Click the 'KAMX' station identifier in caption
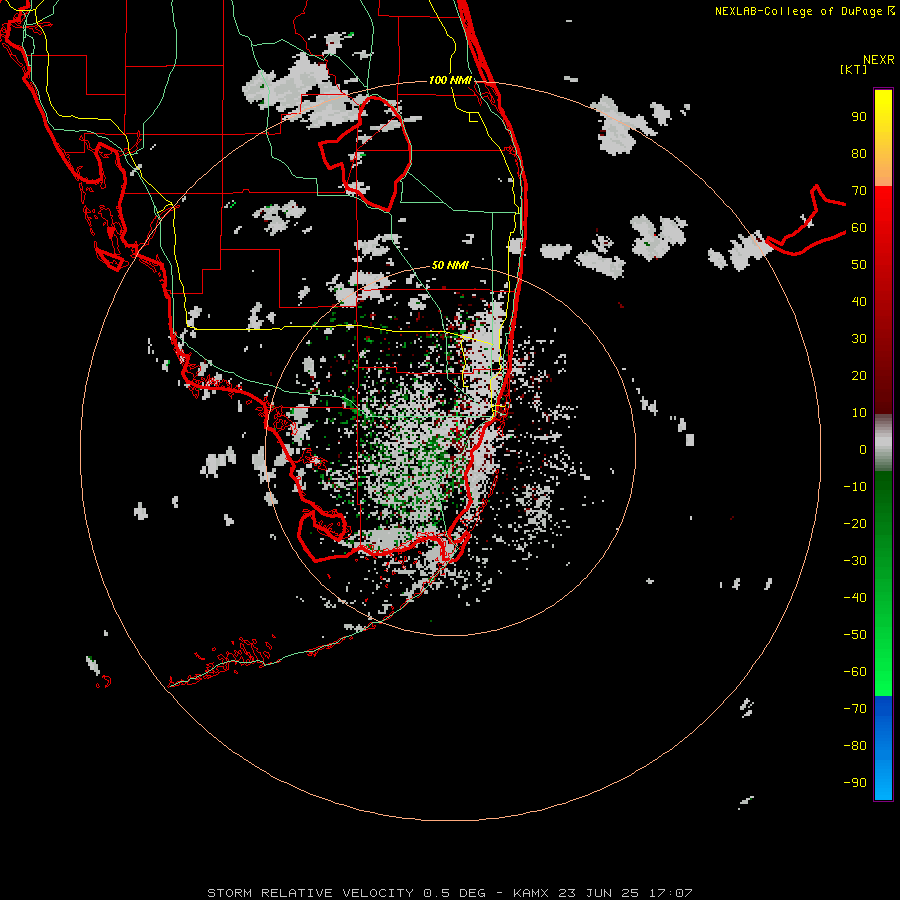 (531, 893)
